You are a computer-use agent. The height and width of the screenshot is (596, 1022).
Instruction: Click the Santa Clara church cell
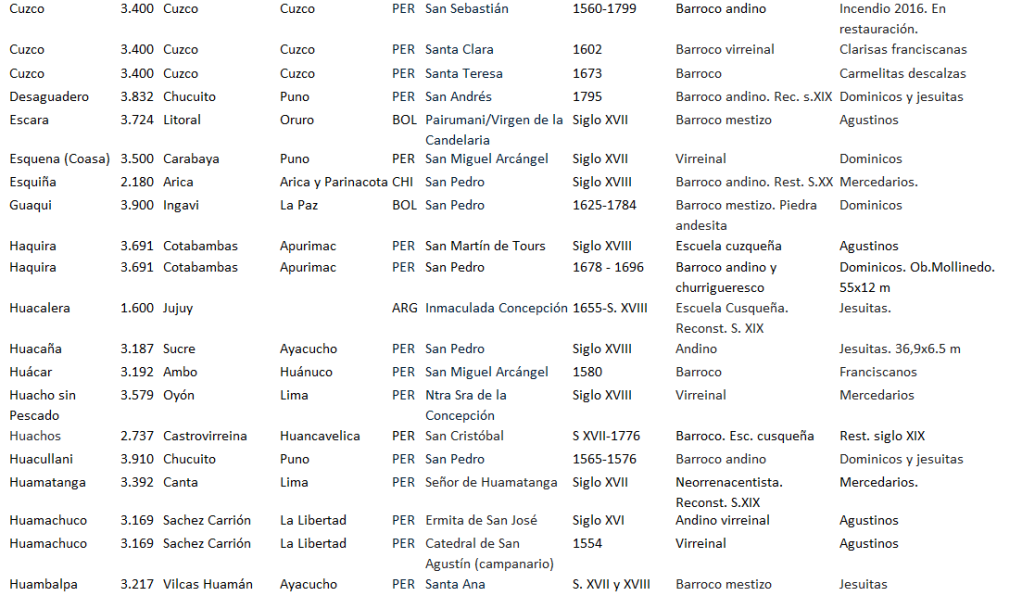coord(459,49)
